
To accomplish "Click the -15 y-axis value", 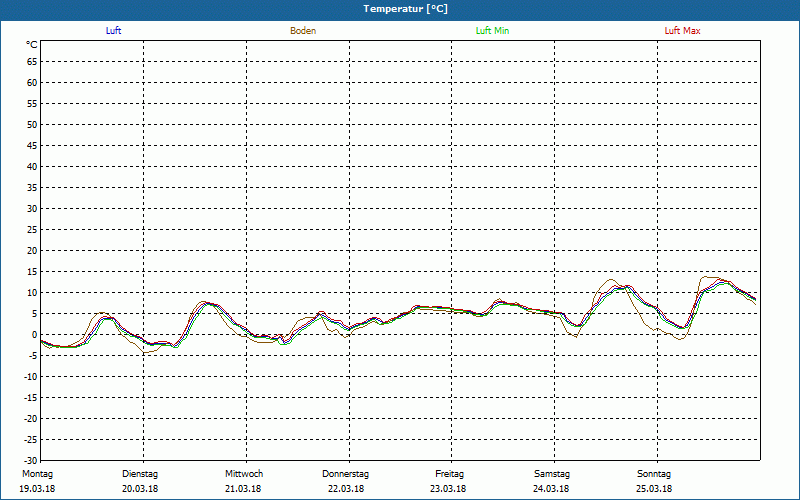I will [x=31, y=397].
